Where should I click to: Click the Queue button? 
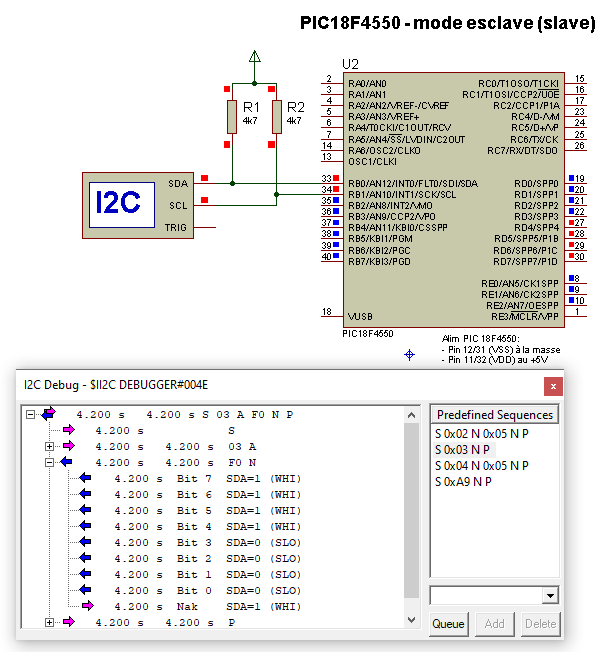(x=449, y=624)
